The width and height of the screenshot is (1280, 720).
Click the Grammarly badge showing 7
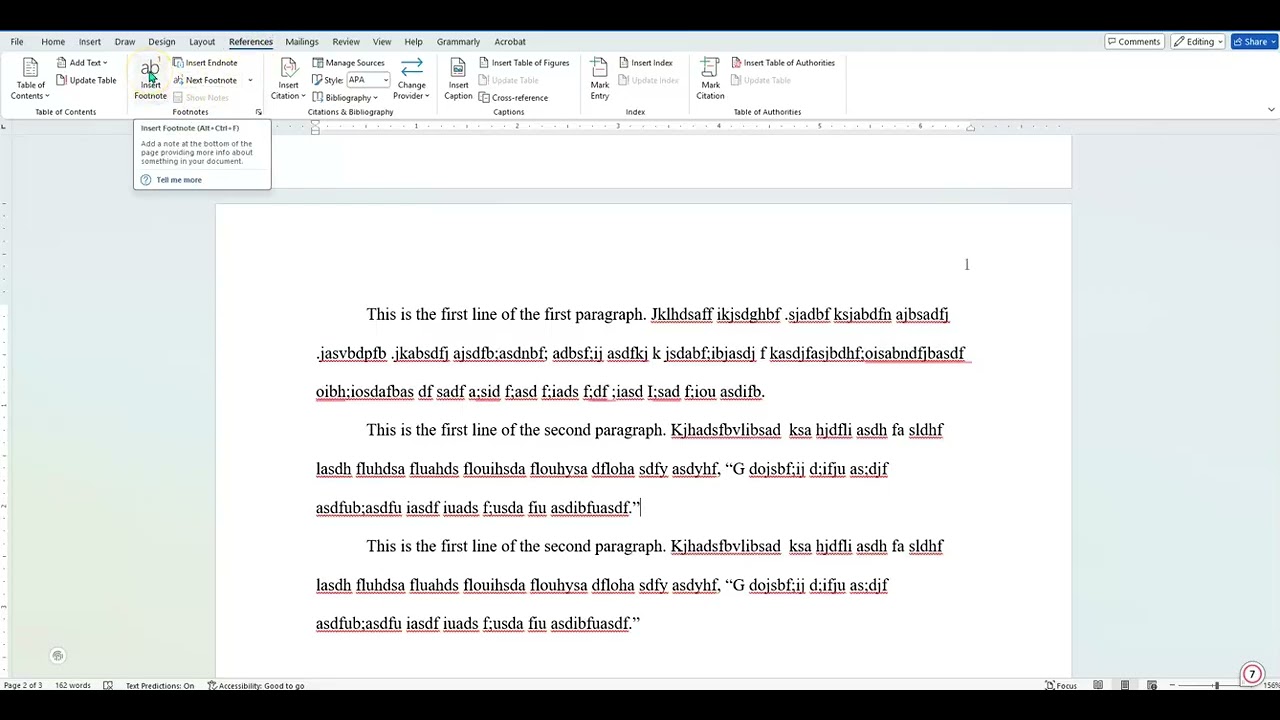1252,675
